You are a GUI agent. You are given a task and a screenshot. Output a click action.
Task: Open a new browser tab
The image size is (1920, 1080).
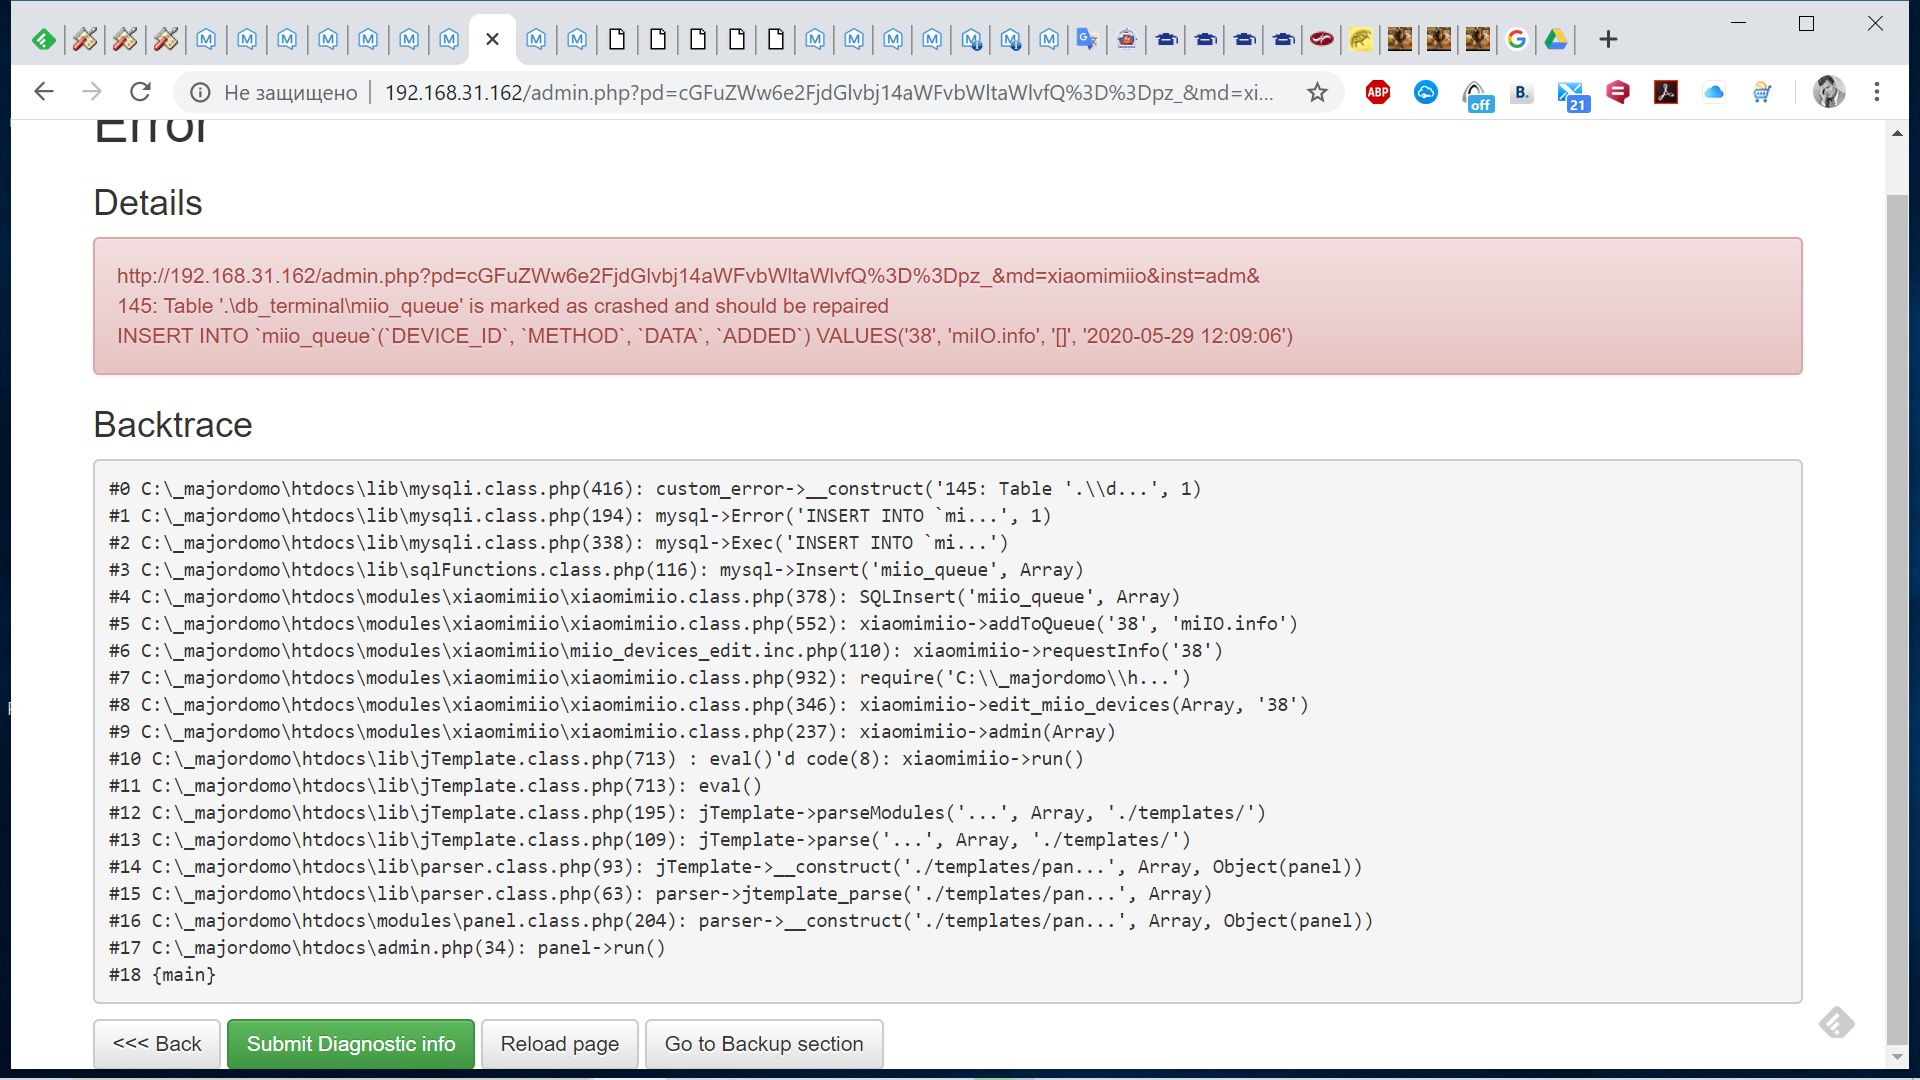coord(1608,40)
